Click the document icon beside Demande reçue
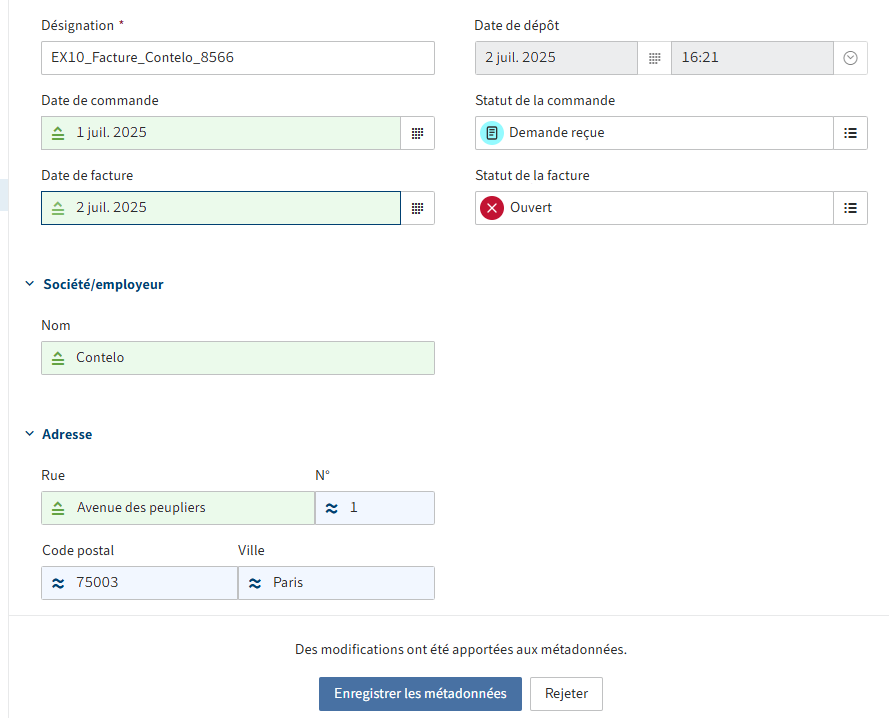This screenshot has width=889, height=718. coord(492,133)
